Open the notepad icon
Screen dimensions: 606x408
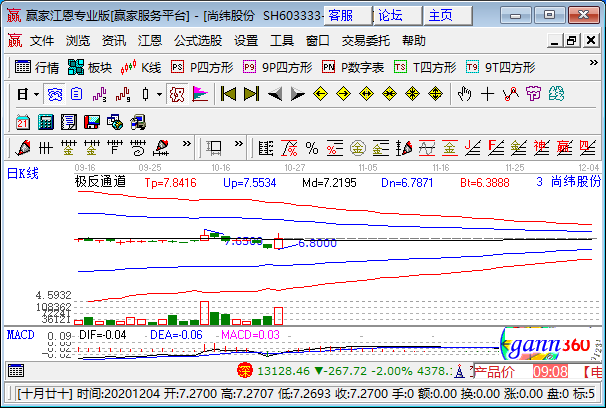pyautogui.click(x=69, y=122)
